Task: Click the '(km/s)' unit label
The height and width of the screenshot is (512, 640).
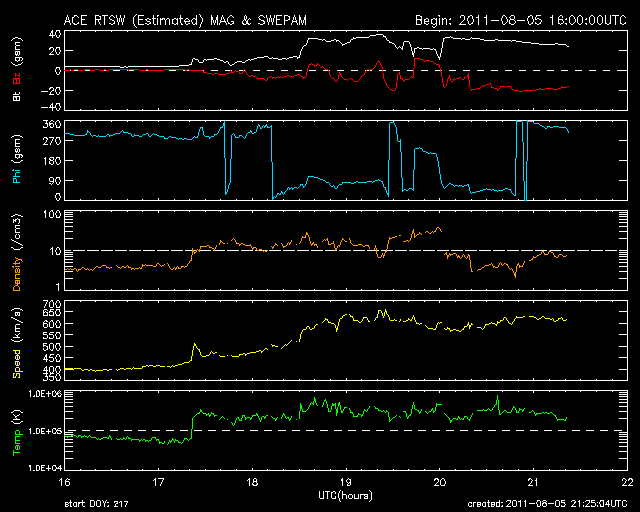Action: pyautogui.click(x=17, y=326)
